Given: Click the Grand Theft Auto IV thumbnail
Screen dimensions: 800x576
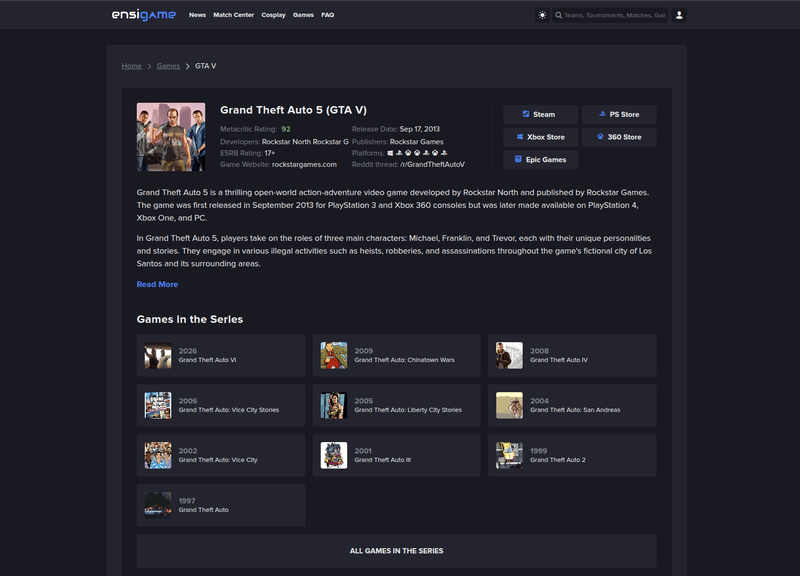Looking at the screenshot, I should coord(509,355).
